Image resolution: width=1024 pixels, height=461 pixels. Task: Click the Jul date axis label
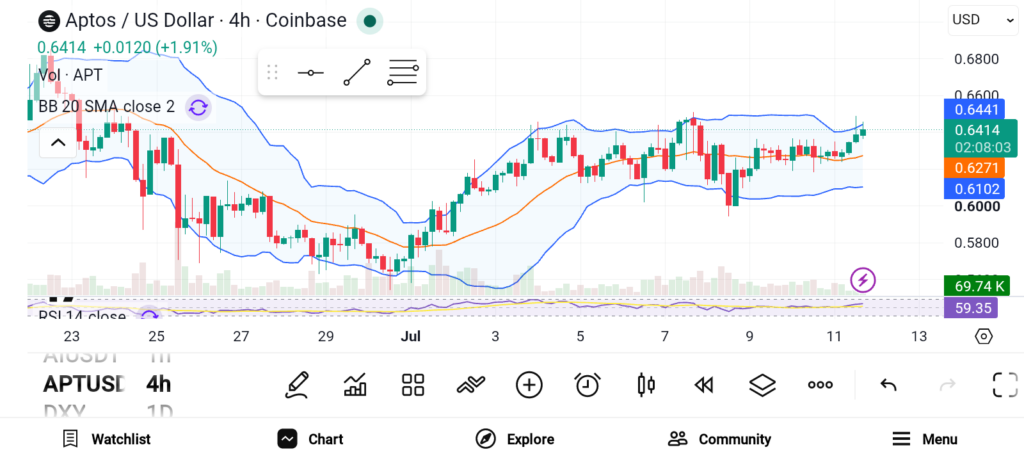coord(410,336)
